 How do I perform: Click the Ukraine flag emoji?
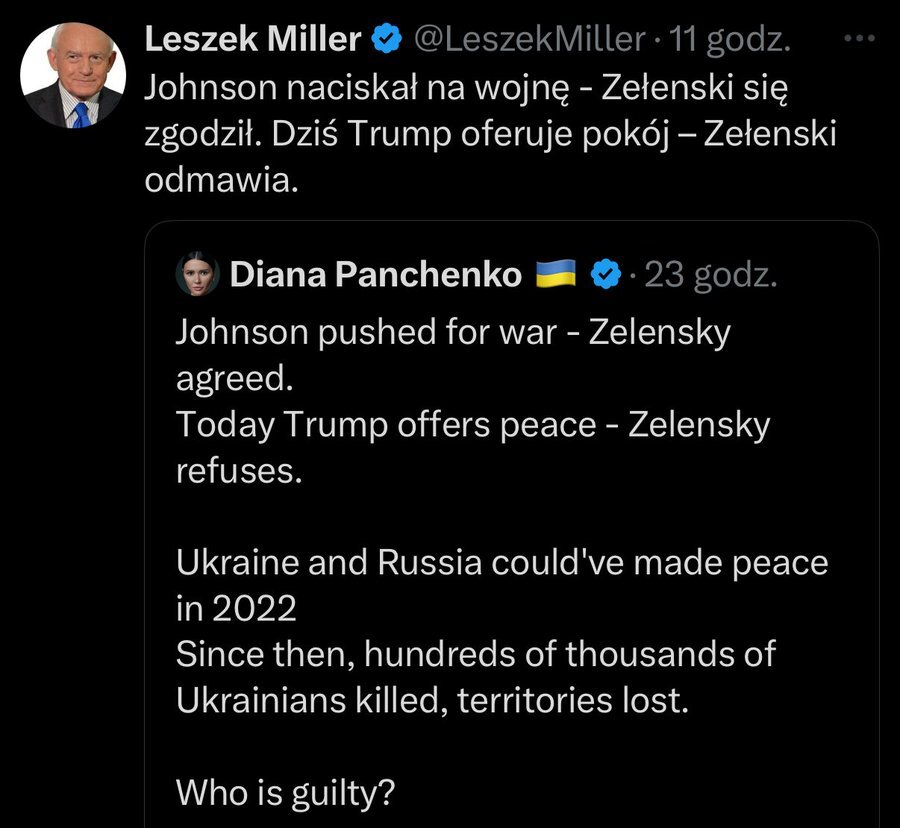click(556, 274)
